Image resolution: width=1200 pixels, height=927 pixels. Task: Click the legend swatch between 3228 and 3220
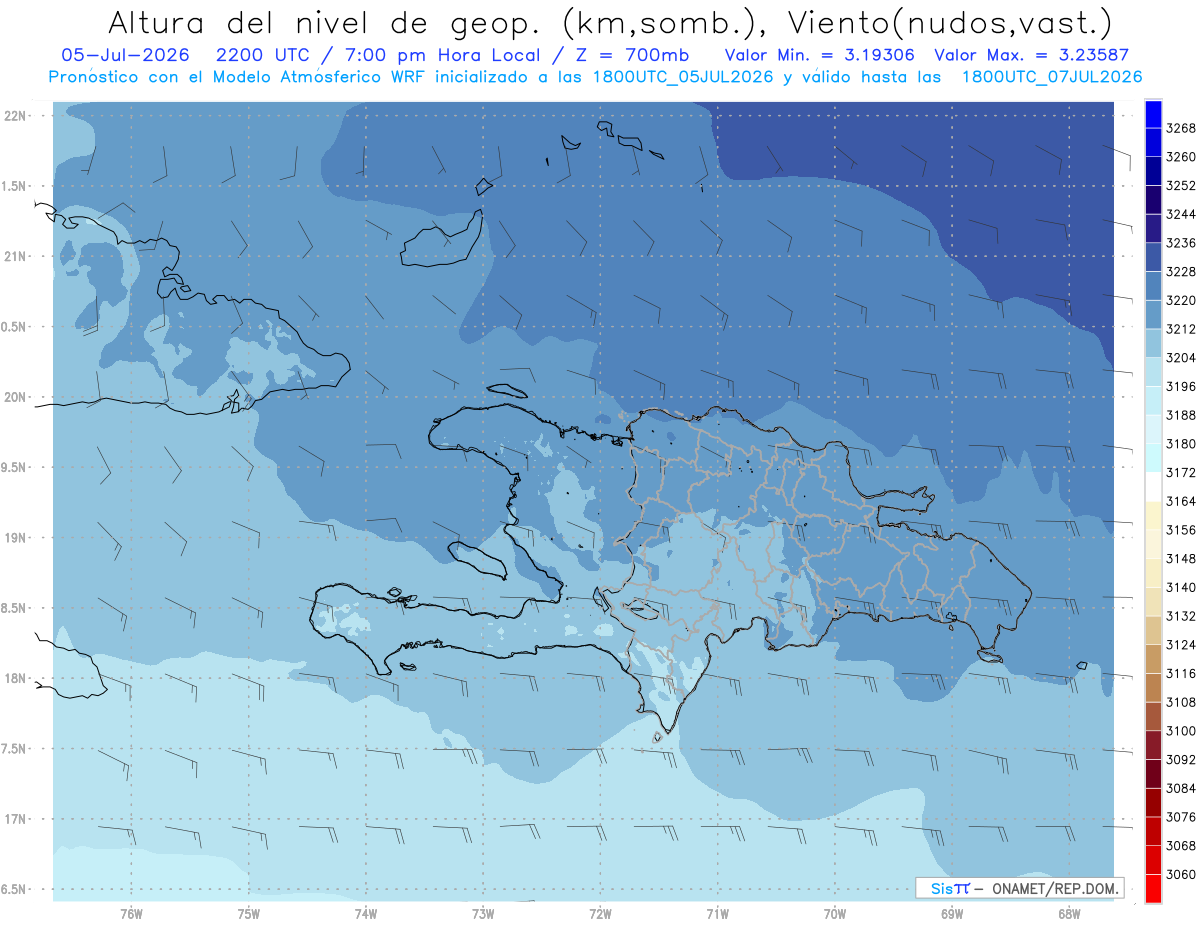click(x=1153, y=286)
